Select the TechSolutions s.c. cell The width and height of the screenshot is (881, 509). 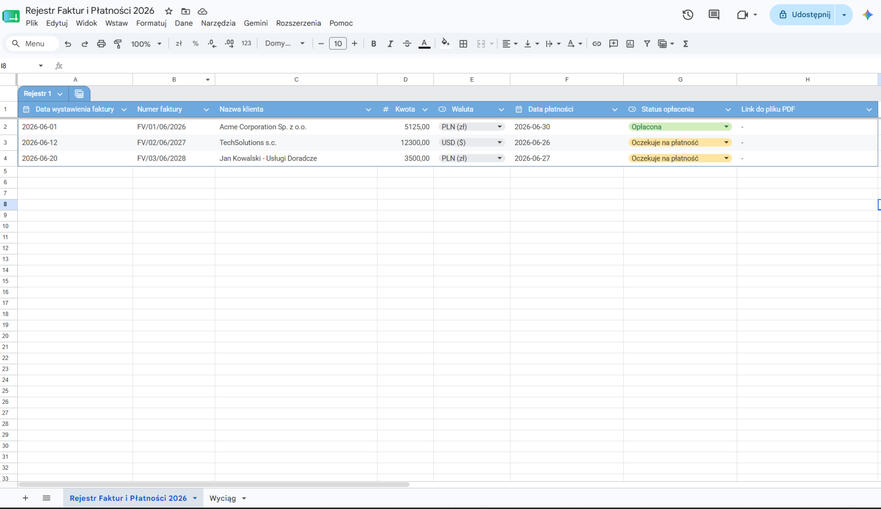296,143
